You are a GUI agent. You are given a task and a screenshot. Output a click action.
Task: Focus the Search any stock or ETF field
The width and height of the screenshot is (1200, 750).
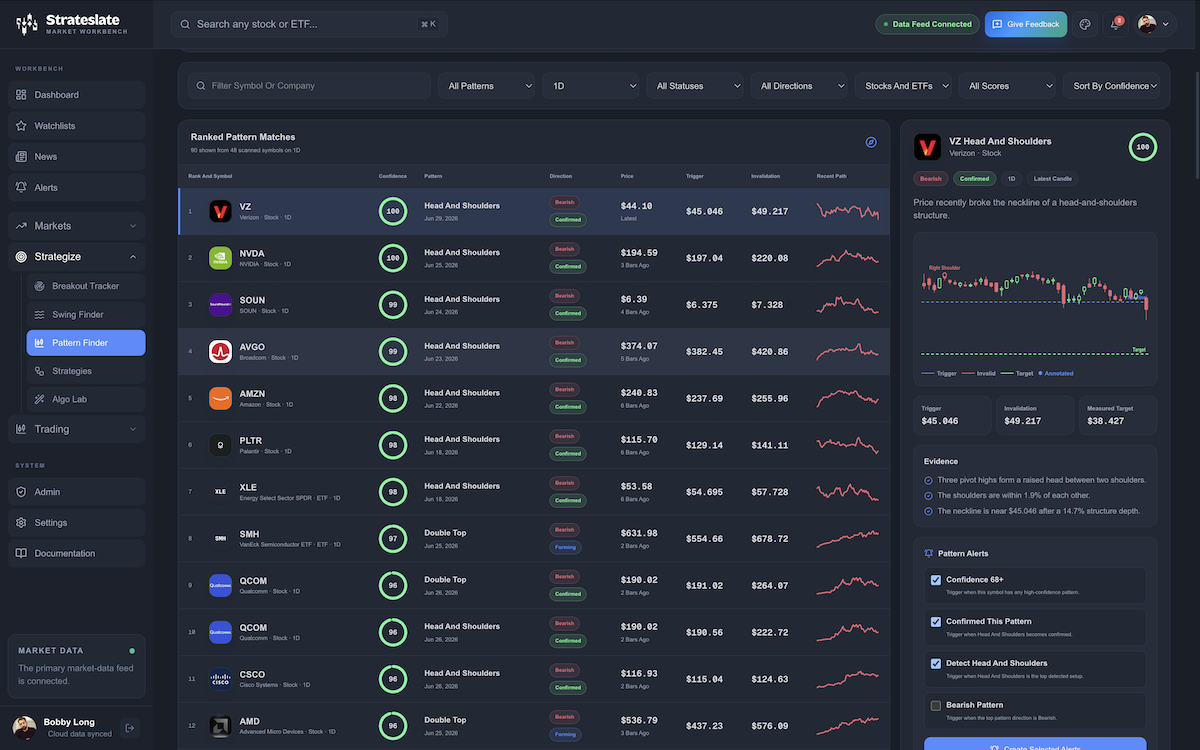[309, 24]
